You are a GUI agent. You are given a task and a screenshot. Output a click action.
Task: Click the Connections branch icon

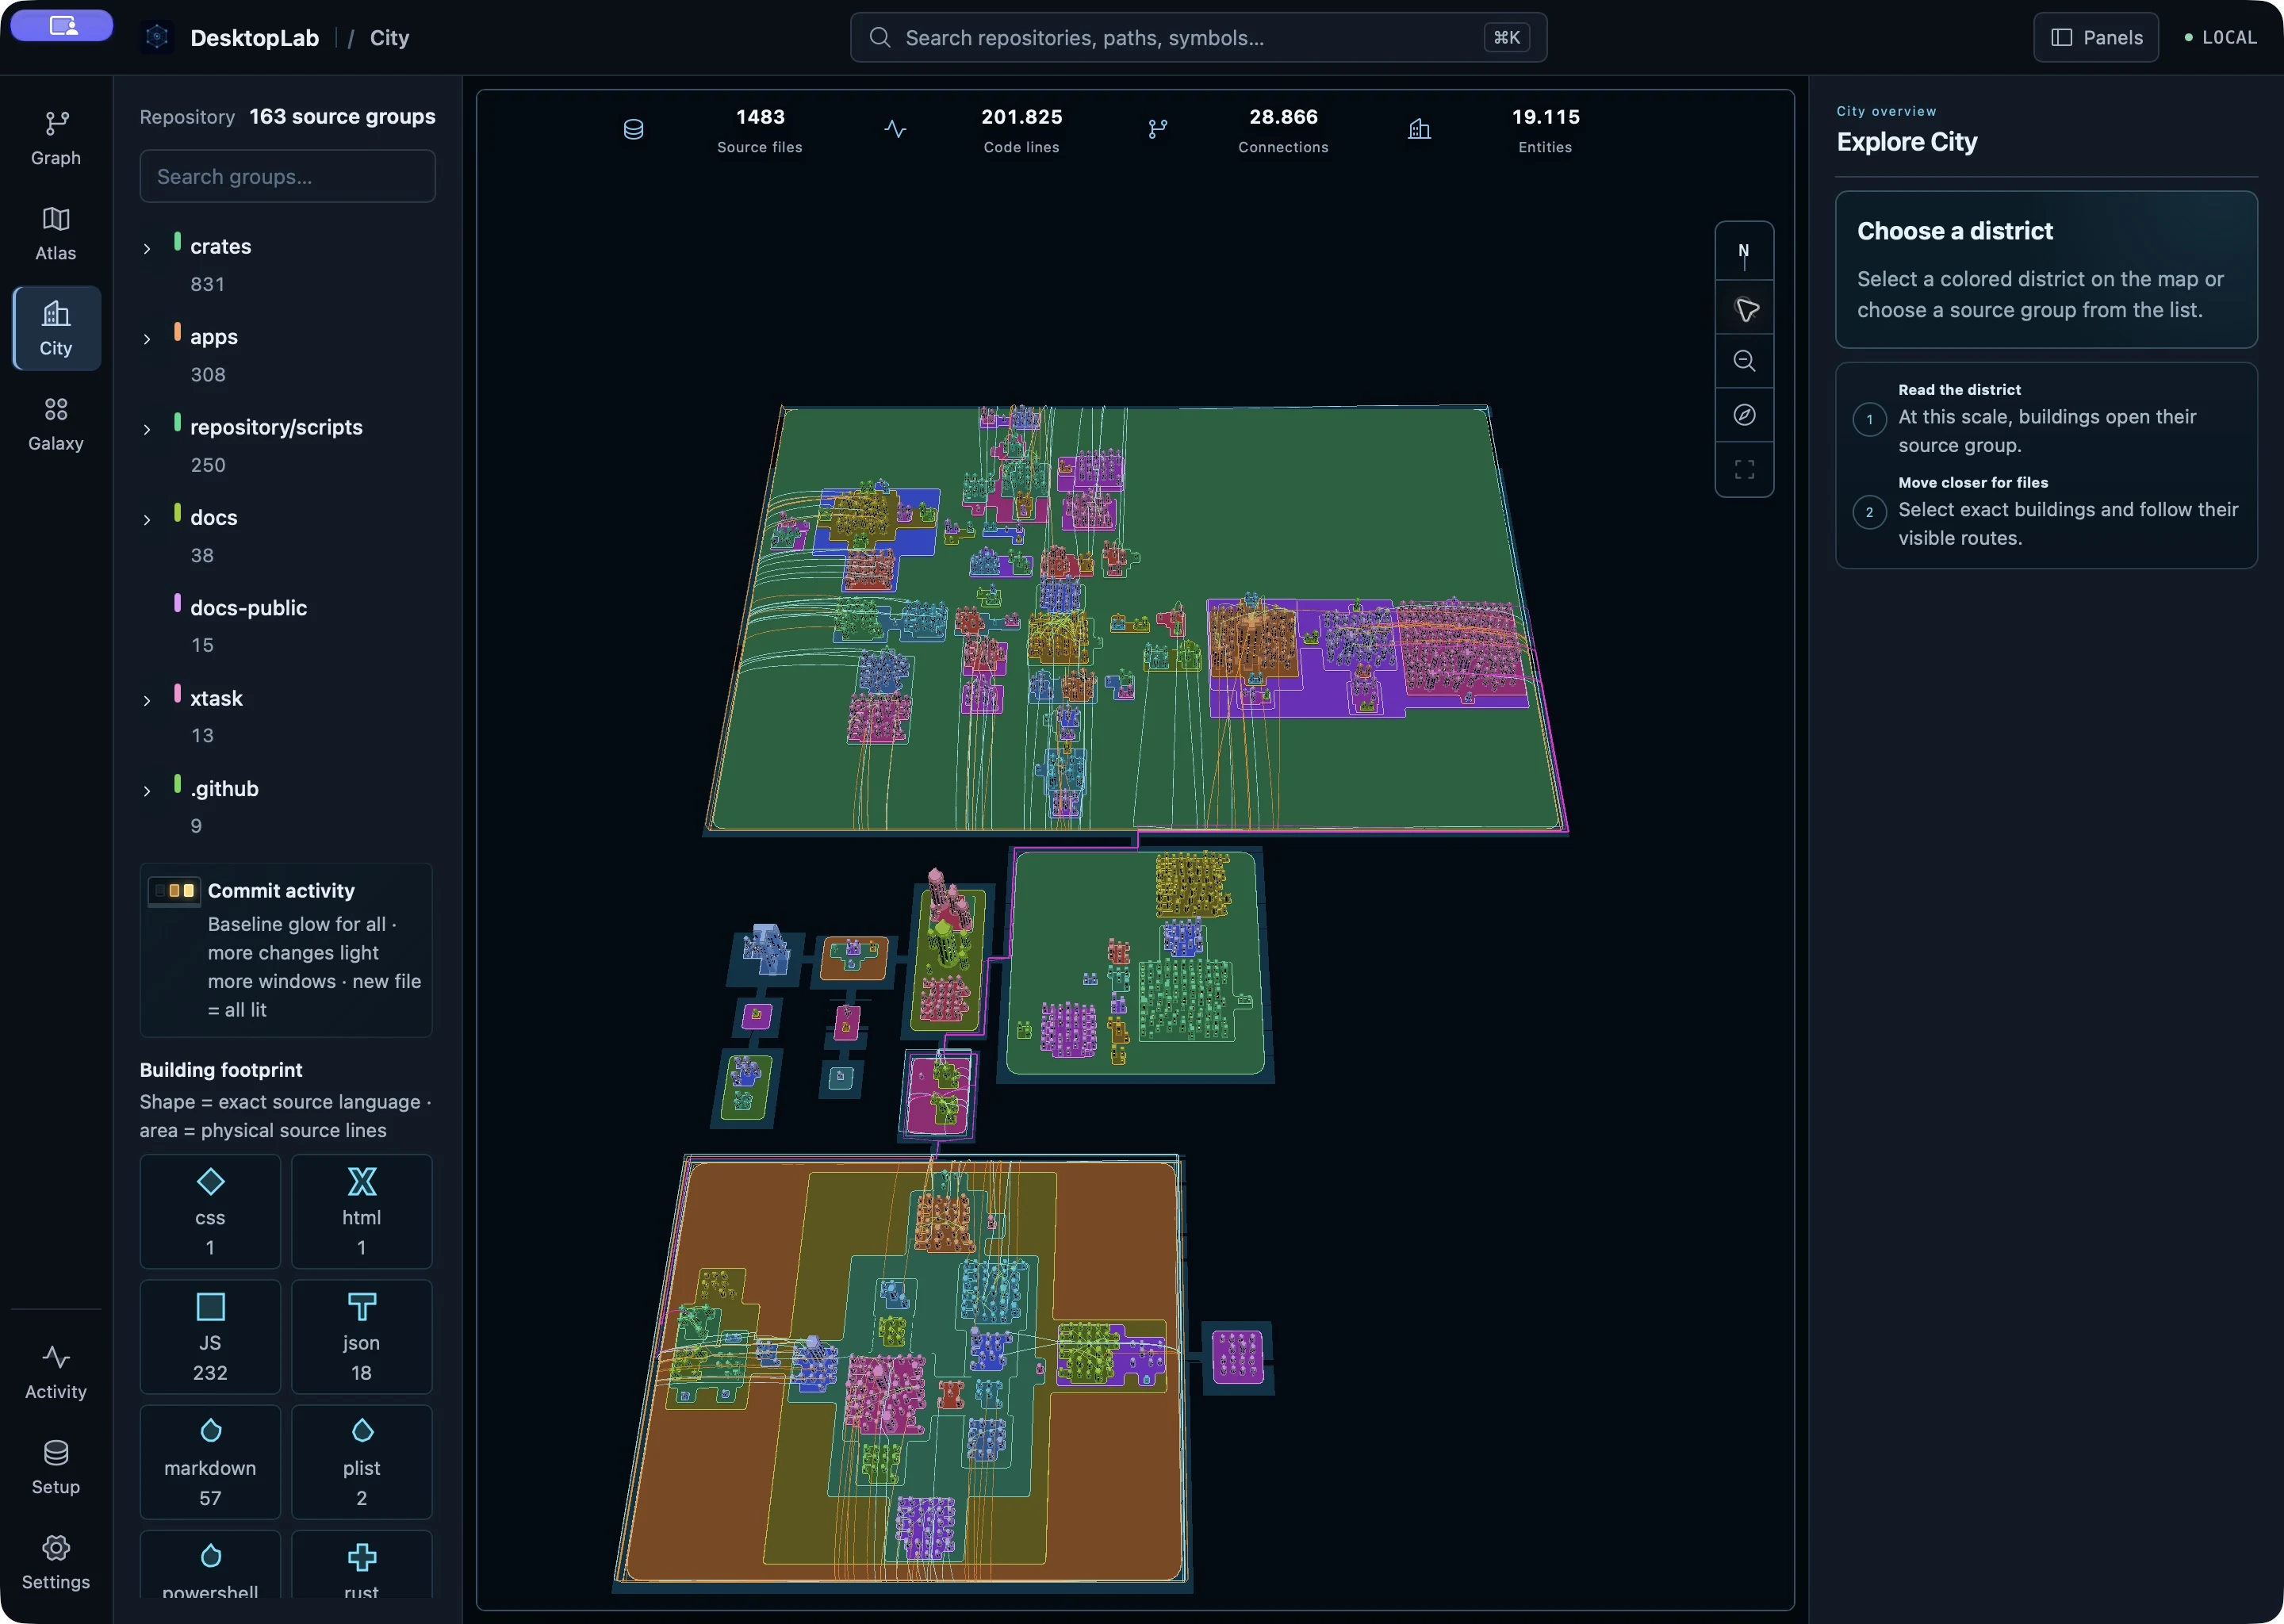[1158, 129]
